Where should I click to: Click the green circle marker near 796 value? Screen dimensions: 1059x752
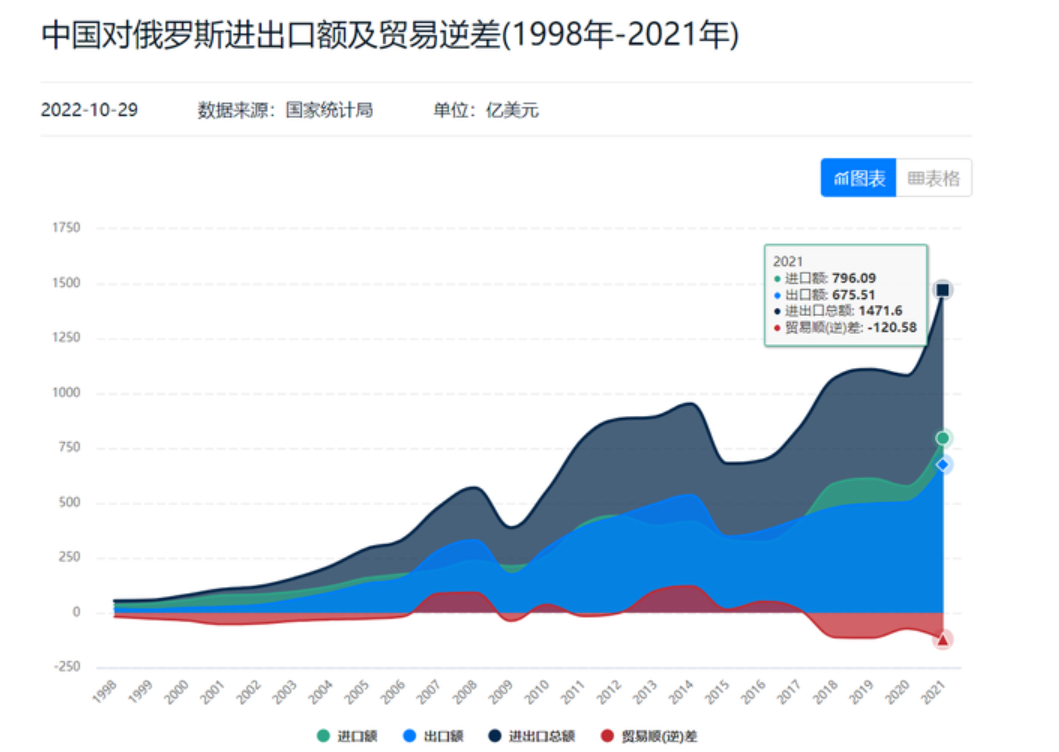(x=942, y=437)
